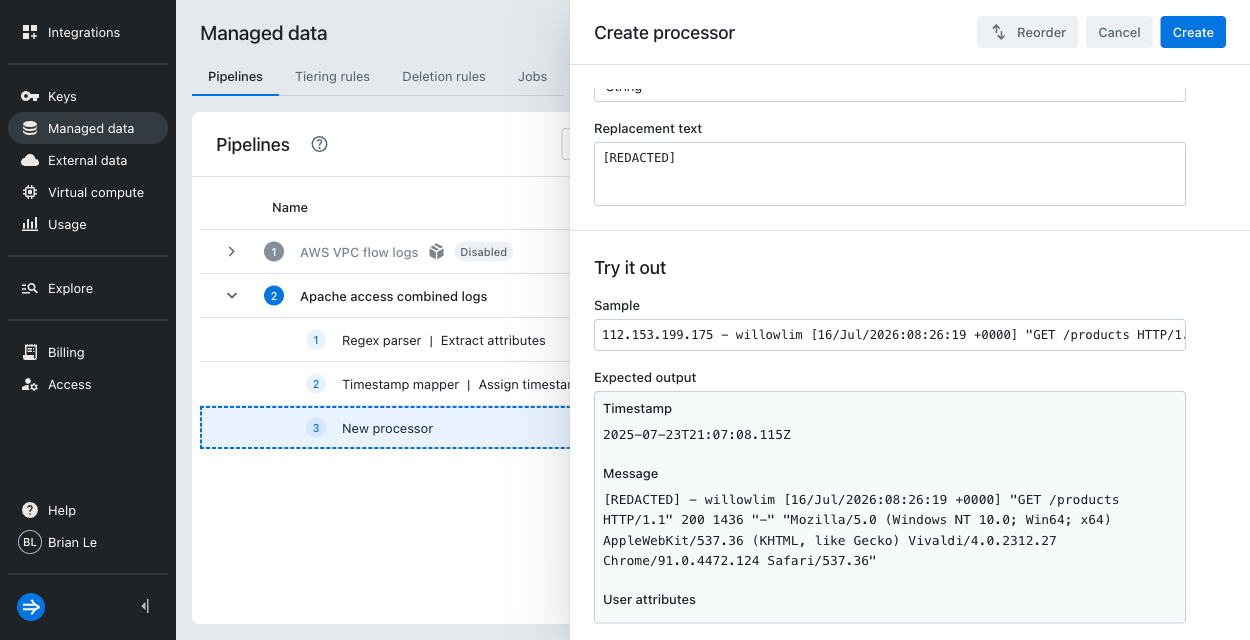Open Explore in the sidebar

click(x=88, y=288)
